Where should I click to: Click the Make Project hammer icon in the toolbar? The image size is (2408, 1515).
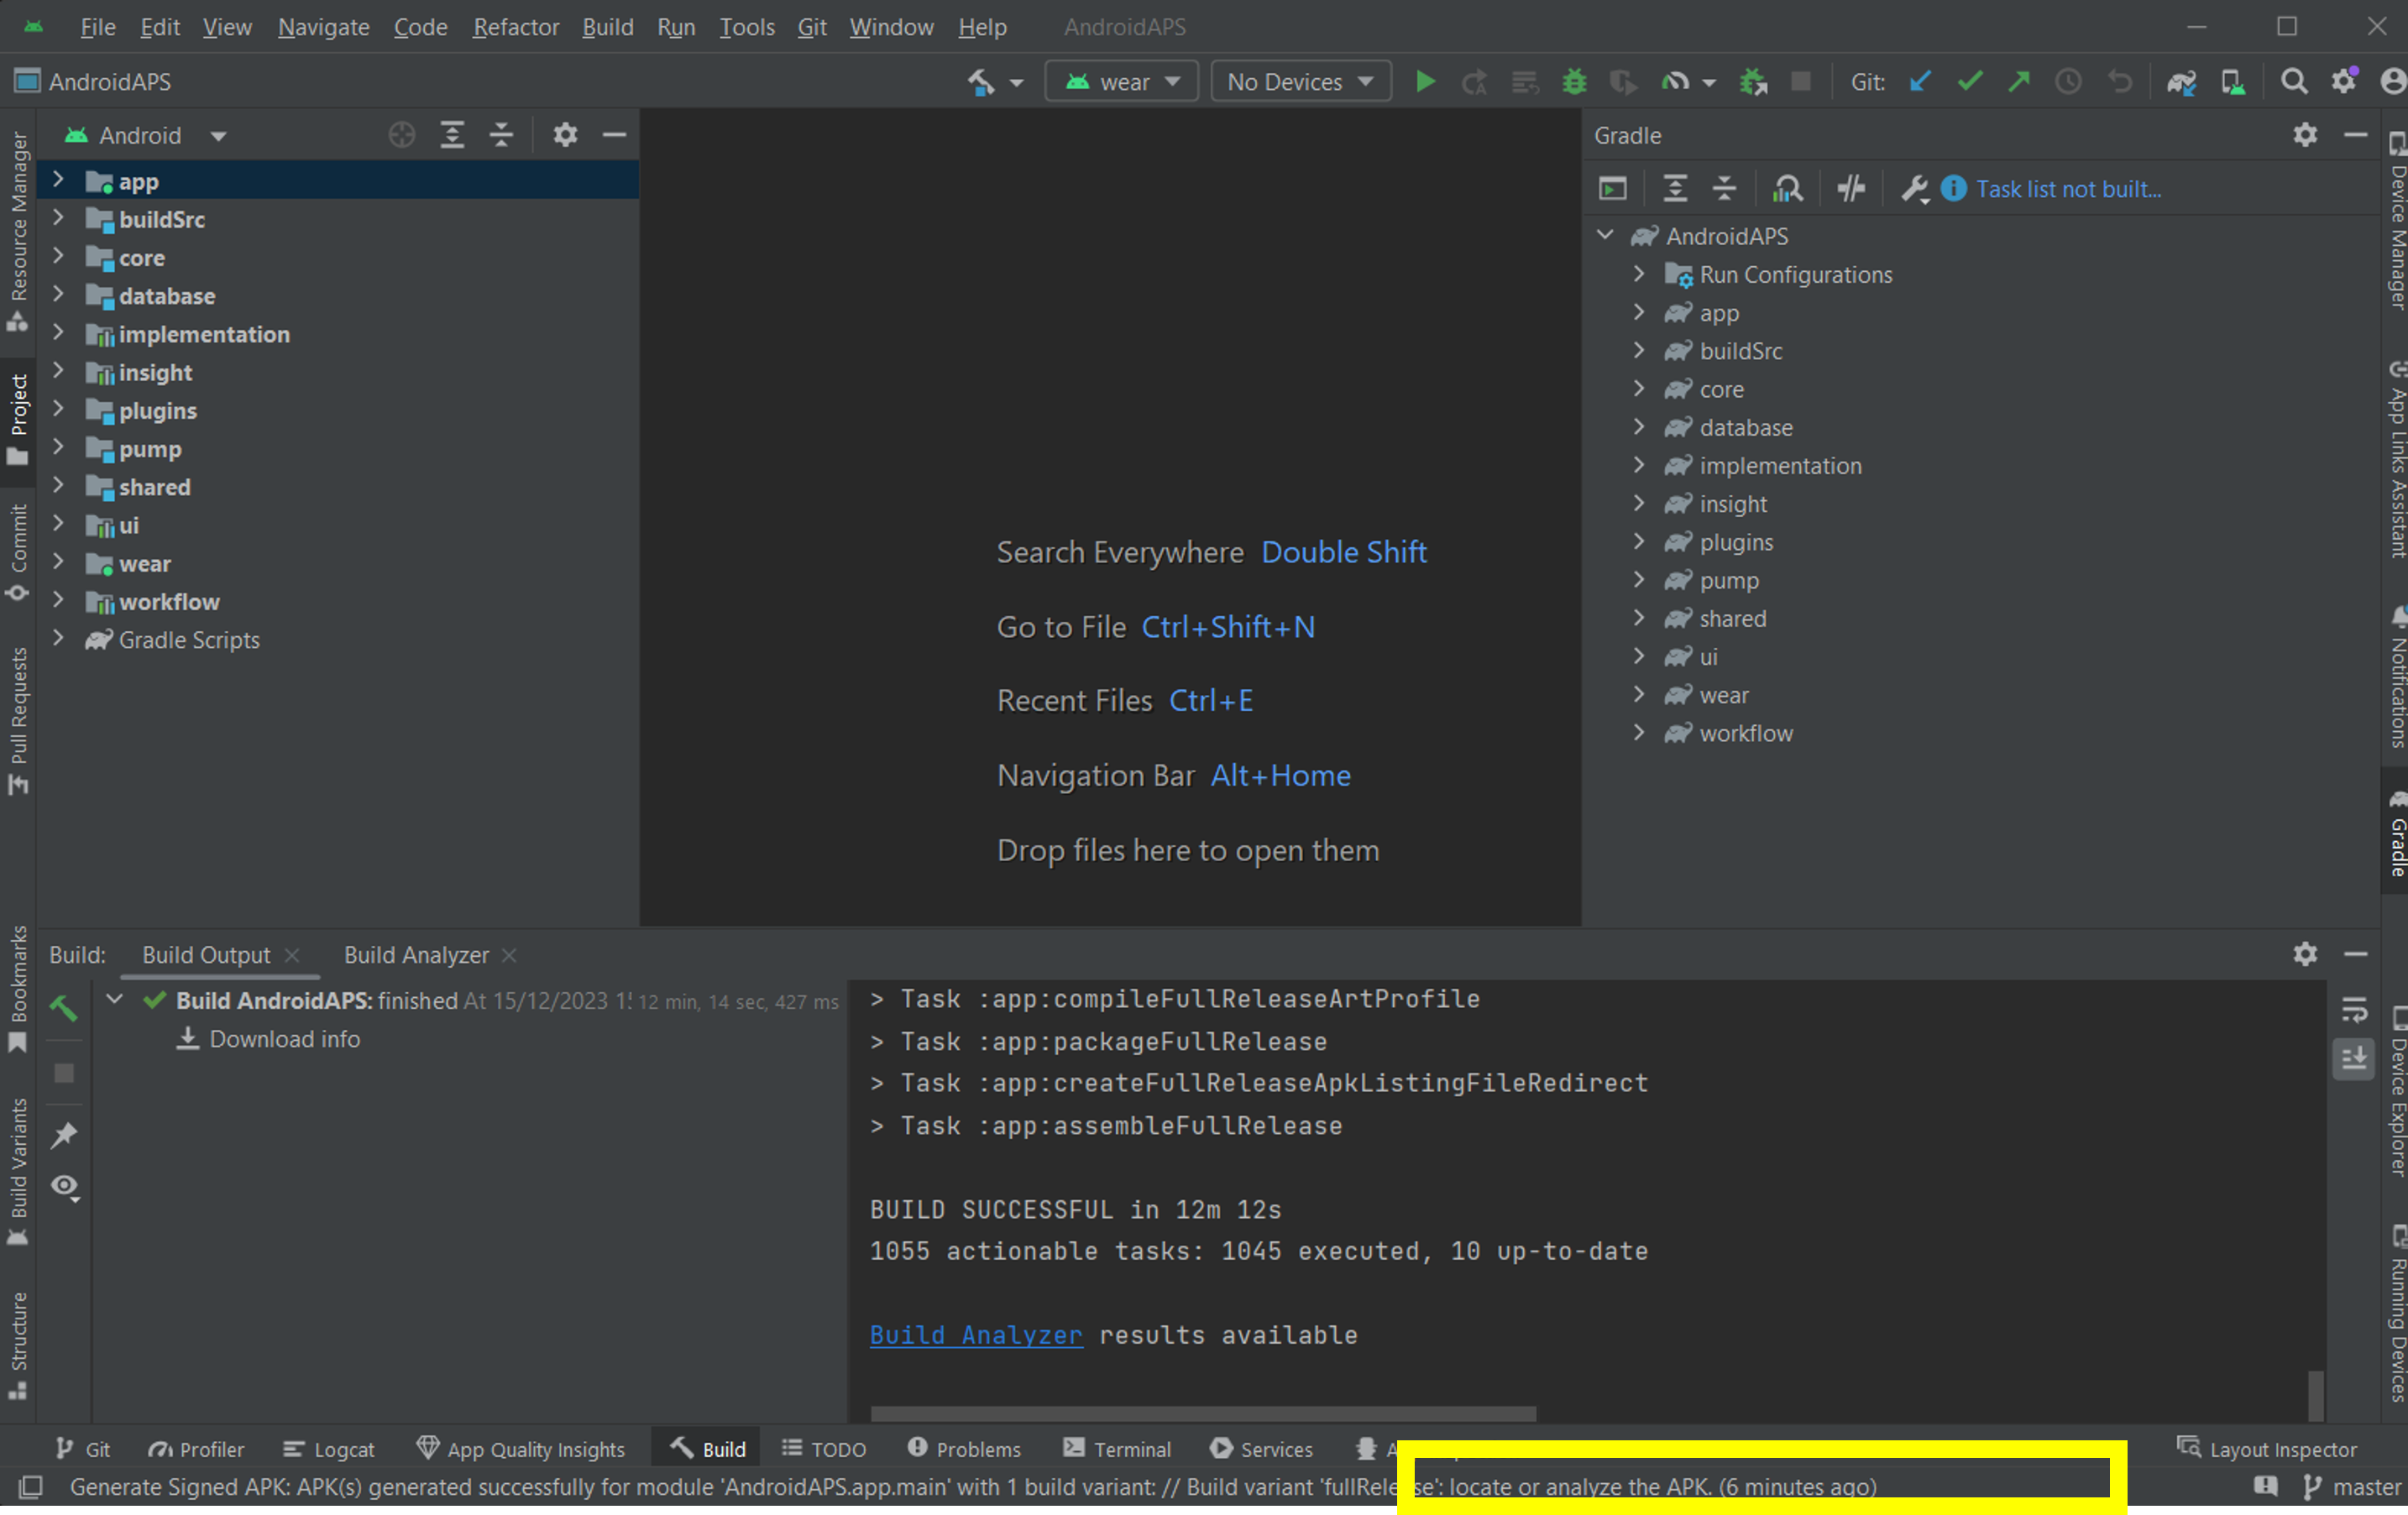981,82
